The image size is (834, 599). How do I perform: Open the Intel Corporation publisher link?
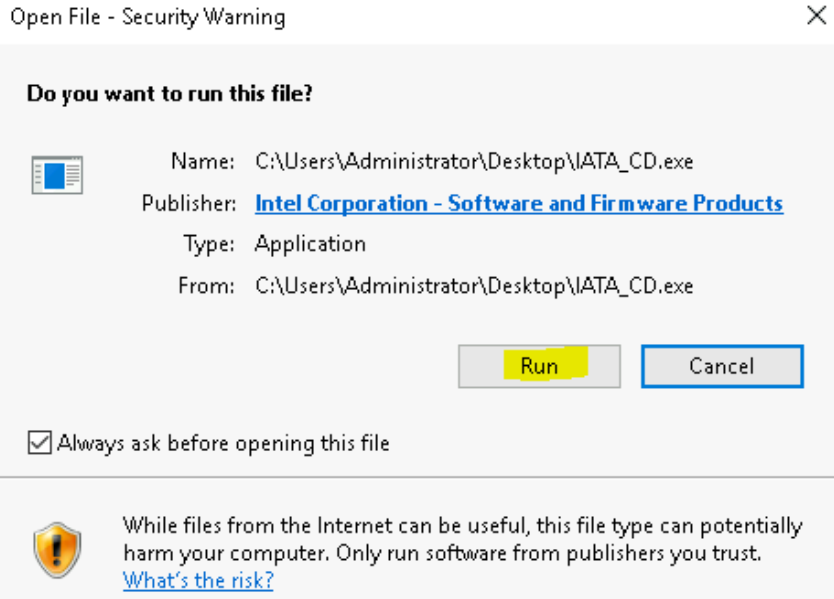(519, 203)
